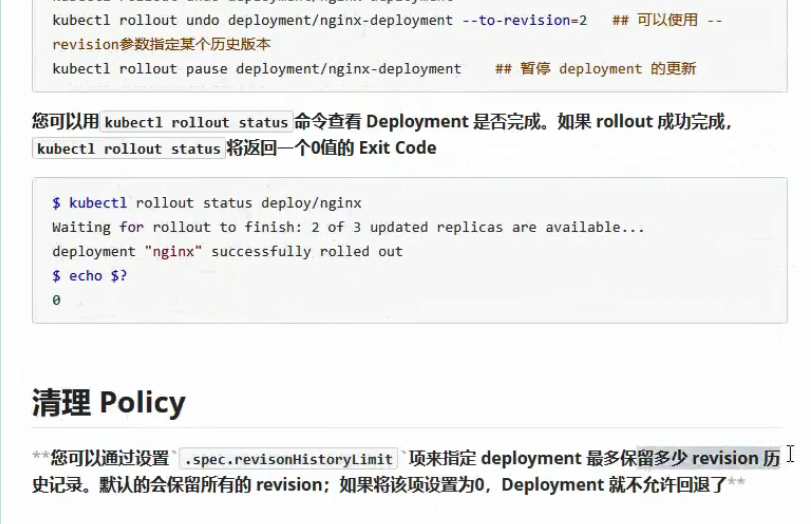Image resolution: width=811 pixels, height=524 pixels.
Task: Click the text '将返回一个0值的 Exit Code'
Action: [332, 148]
